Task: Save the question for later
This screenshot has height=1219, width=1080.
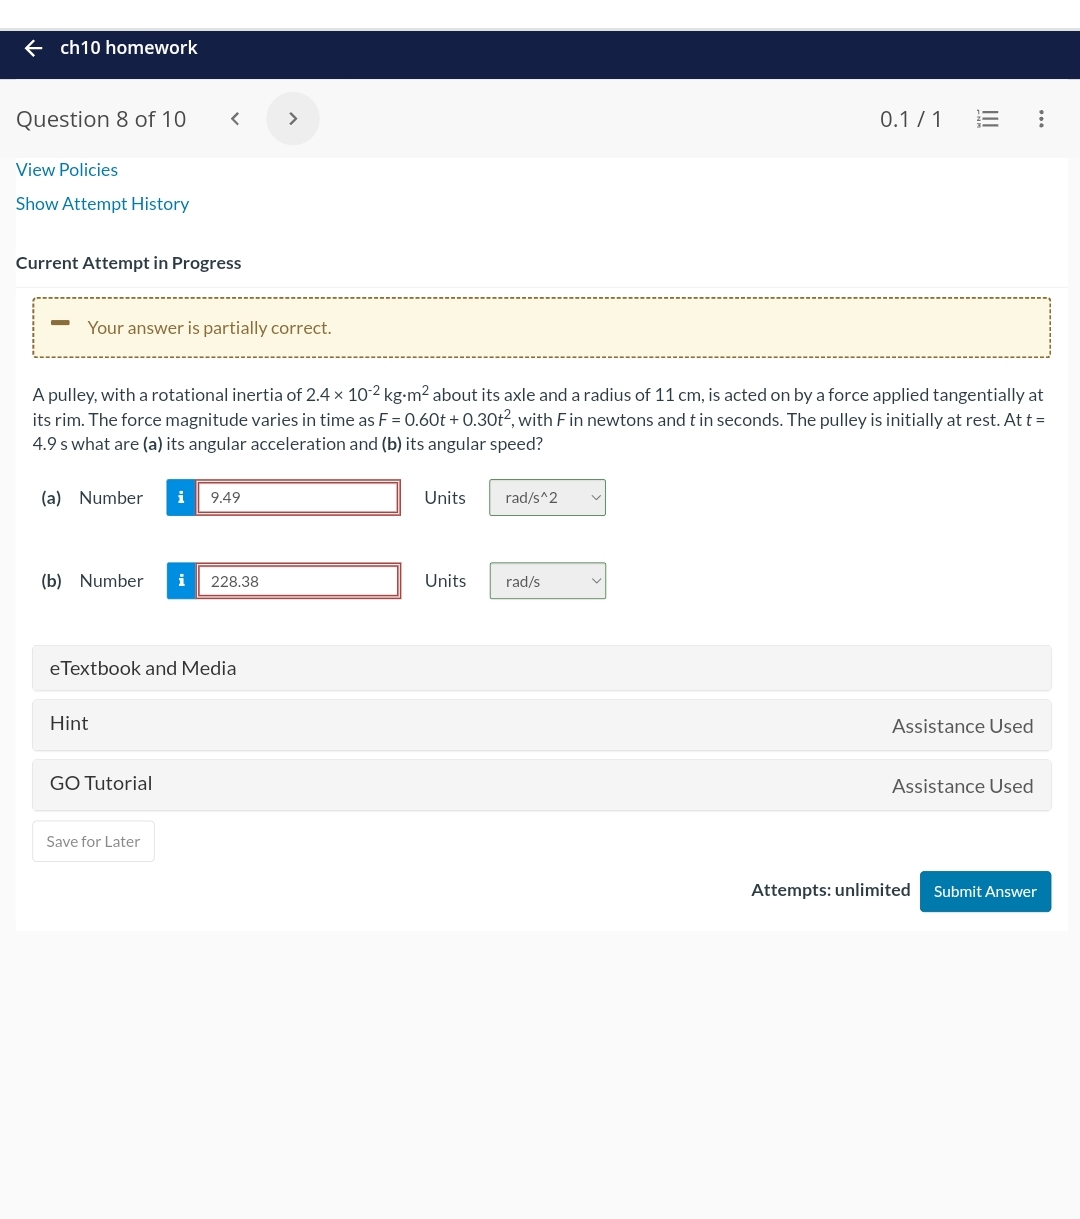Action: tap(93, 841)
